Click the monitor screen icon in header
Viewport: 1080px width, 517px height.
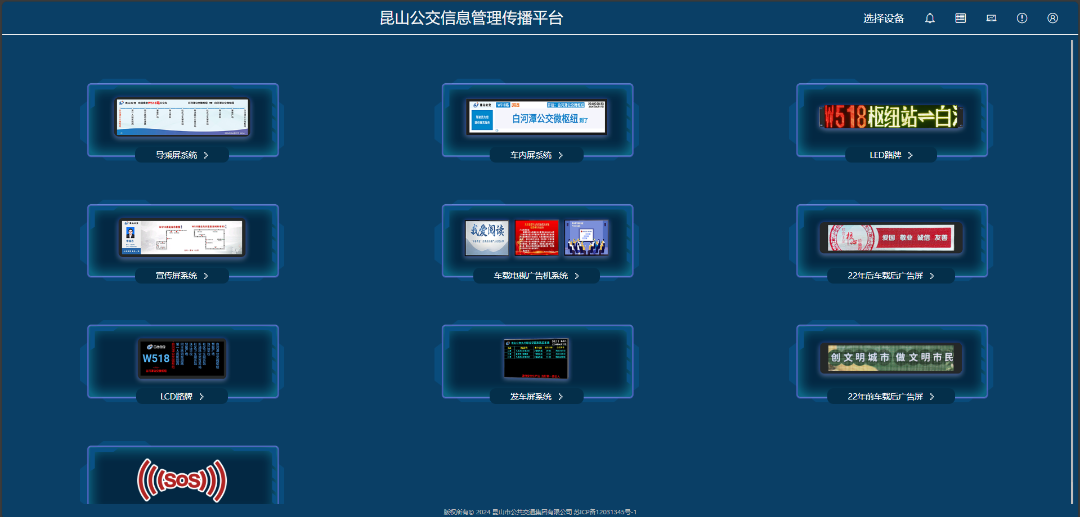(991, 18)
